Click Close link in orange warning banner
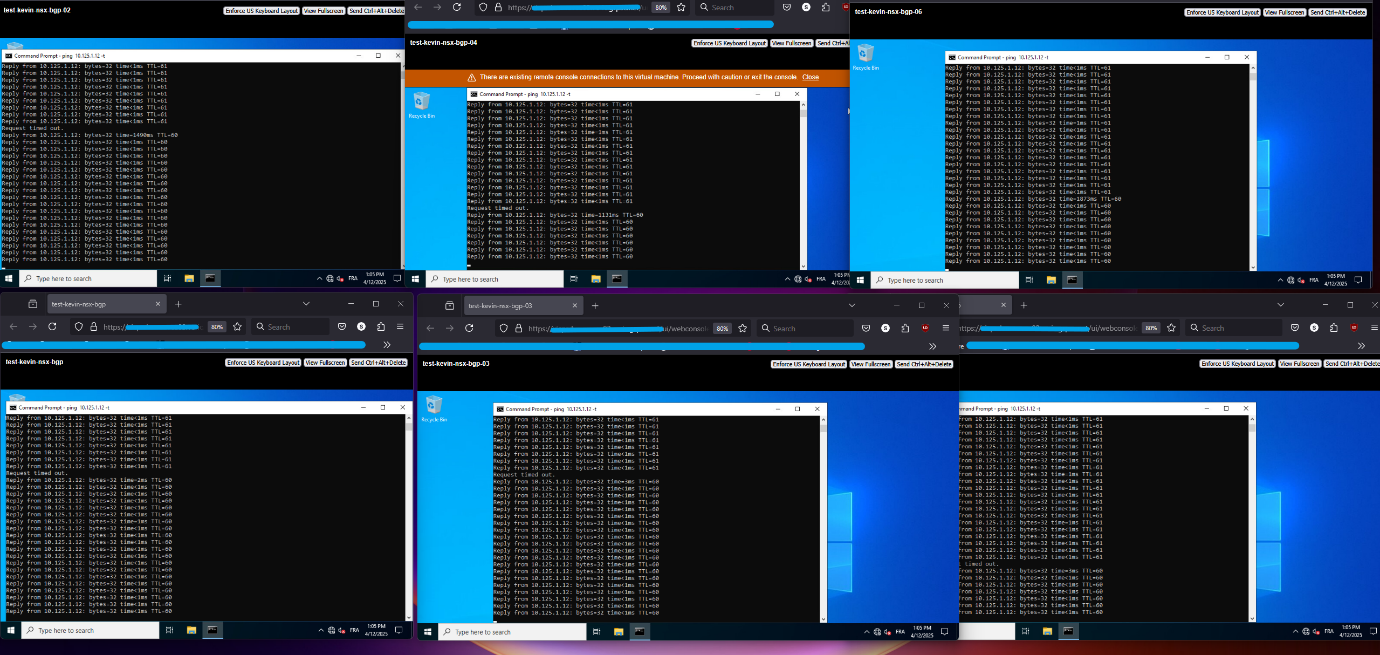 click(x=810, y=77)
